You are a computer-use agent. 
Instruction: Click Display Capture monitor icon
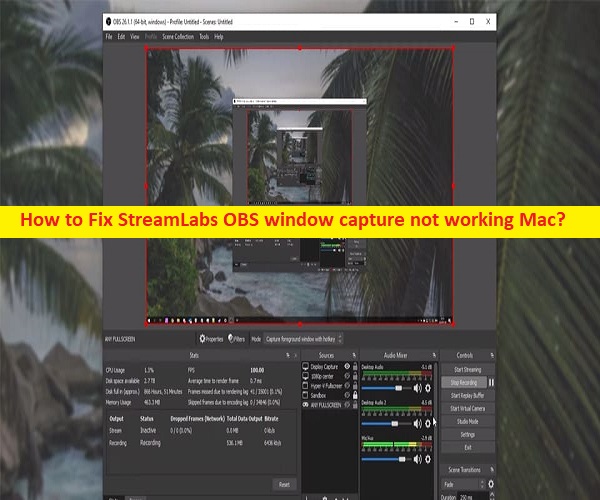click(x=305, y=366)
